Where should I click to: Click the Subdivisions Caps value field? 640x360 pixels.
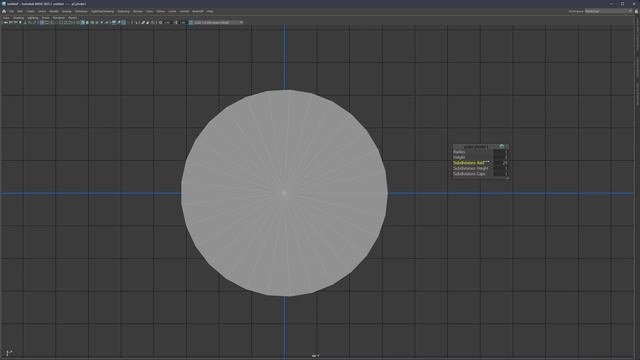[x=501, y=173]
